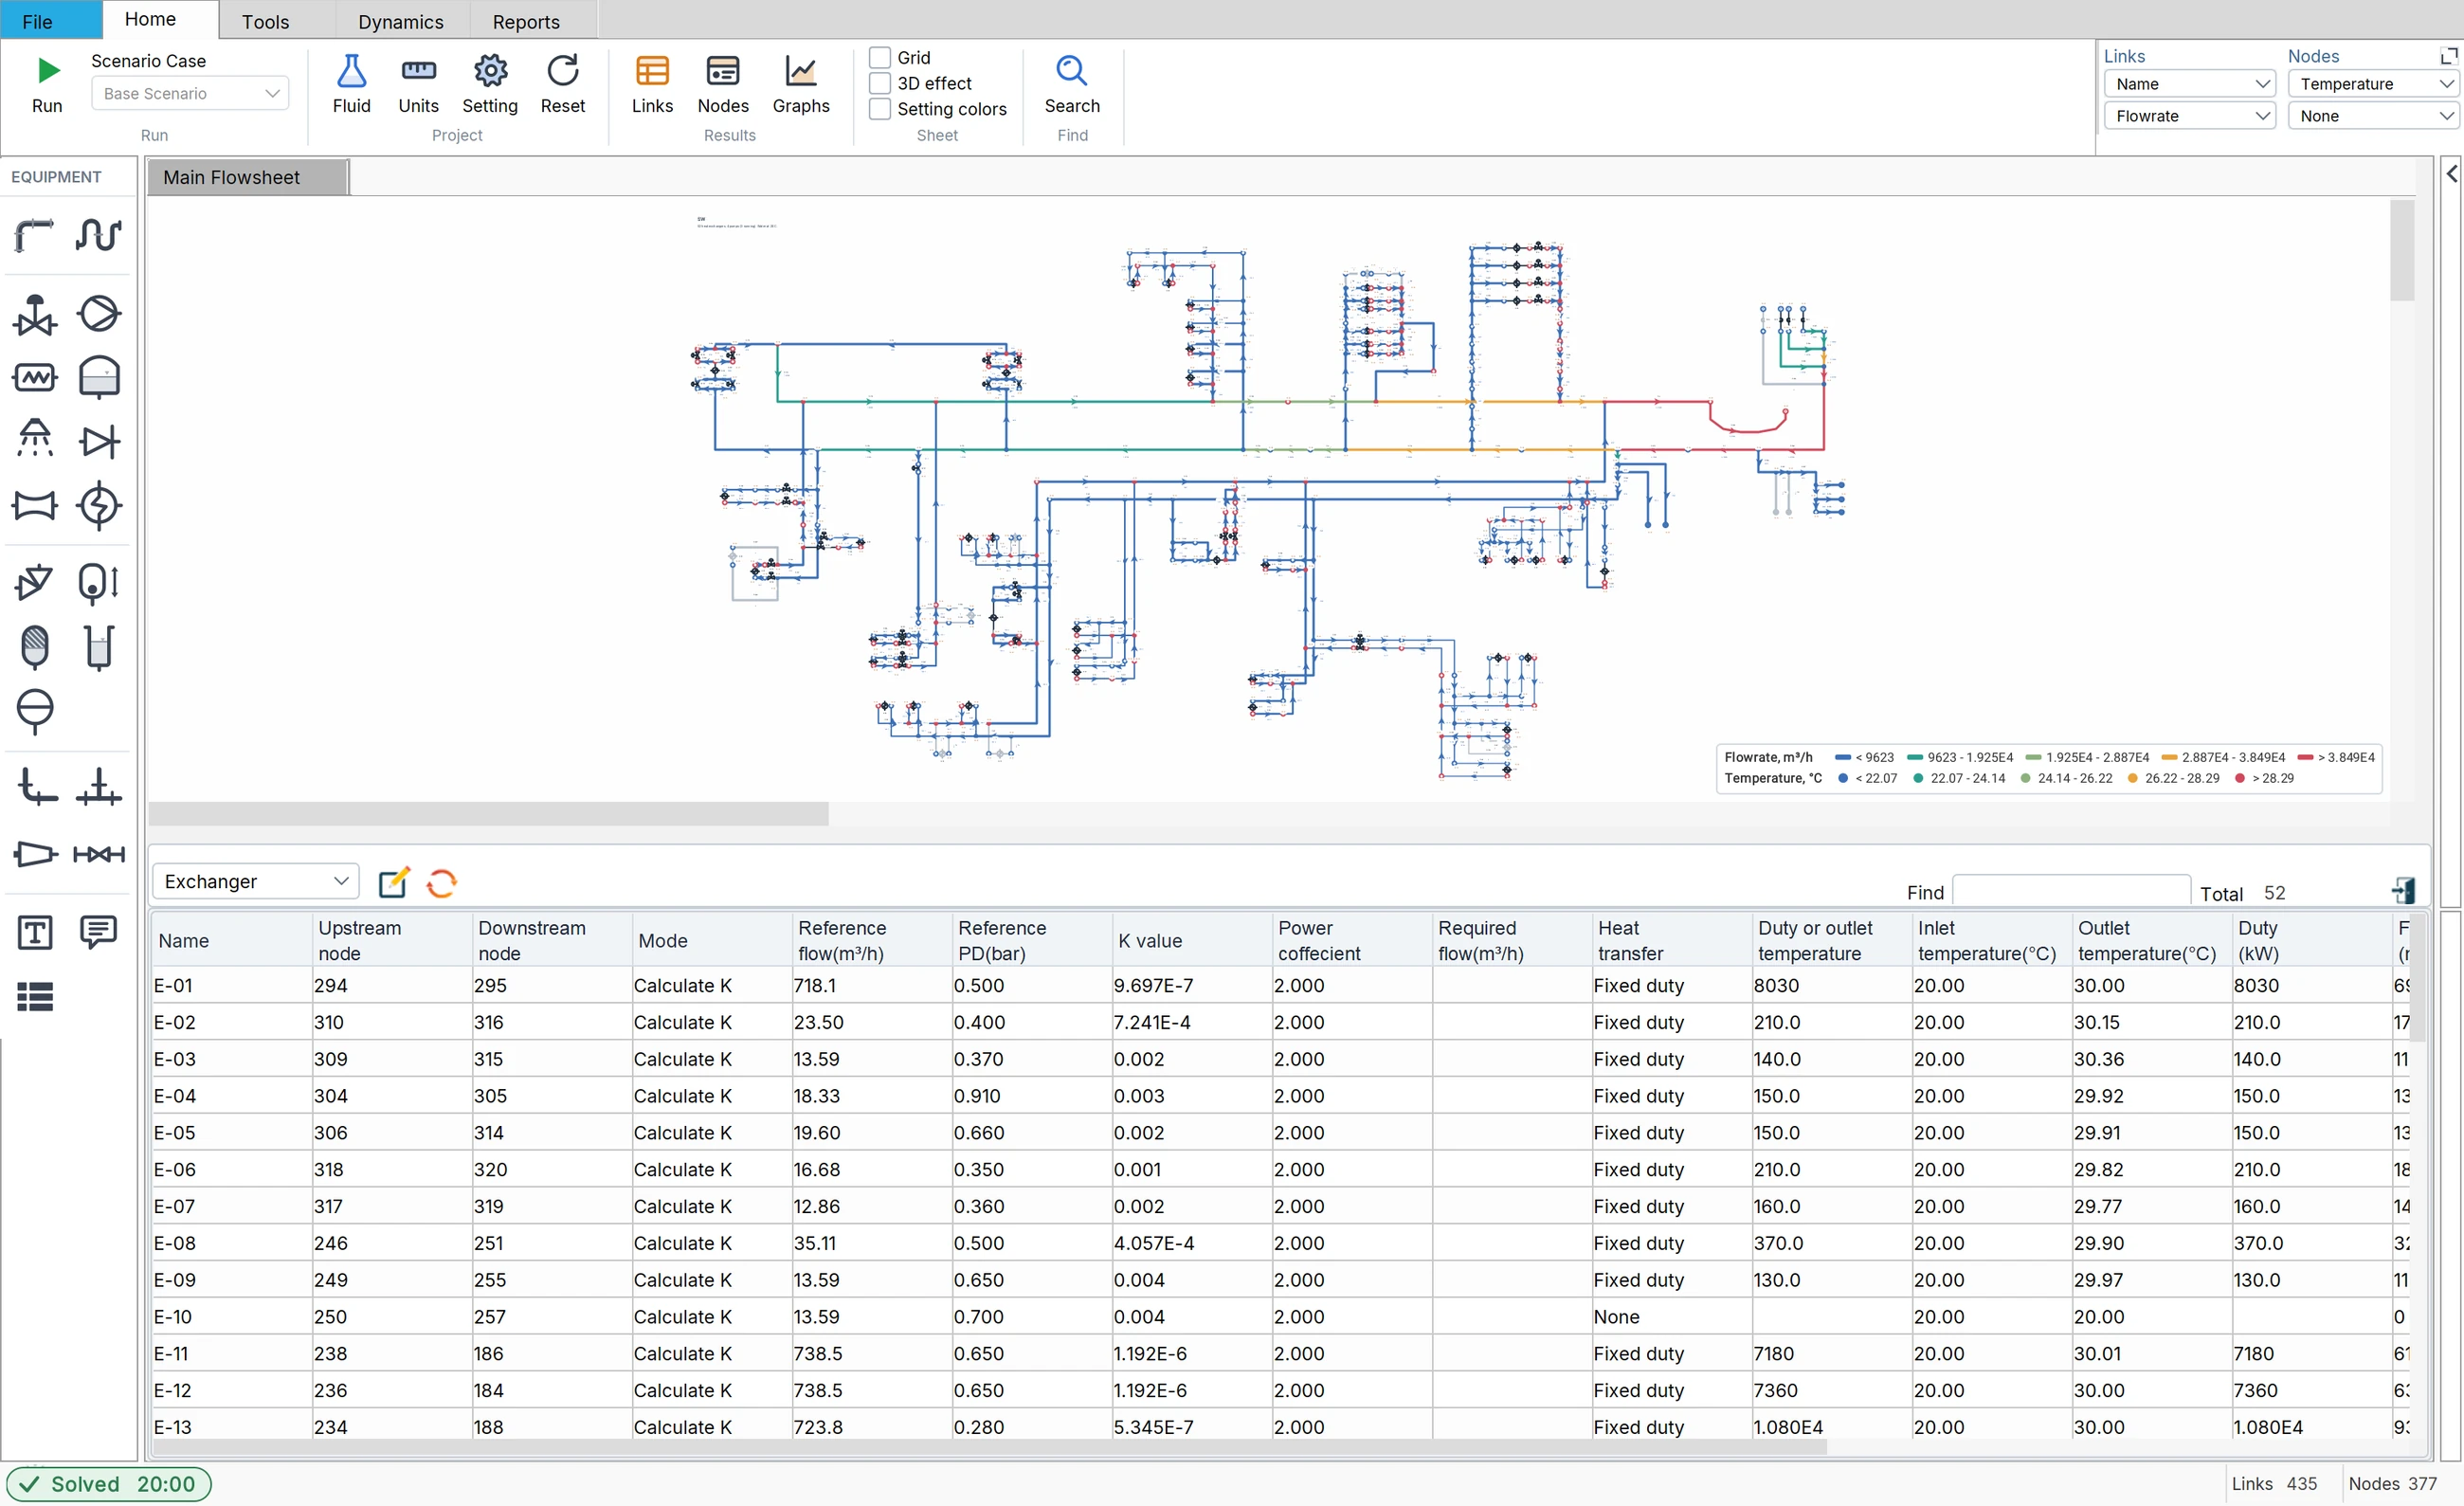Select the check valve equipment icon
Viewport: 2464px width, 1506px height.
pos(98,441)
